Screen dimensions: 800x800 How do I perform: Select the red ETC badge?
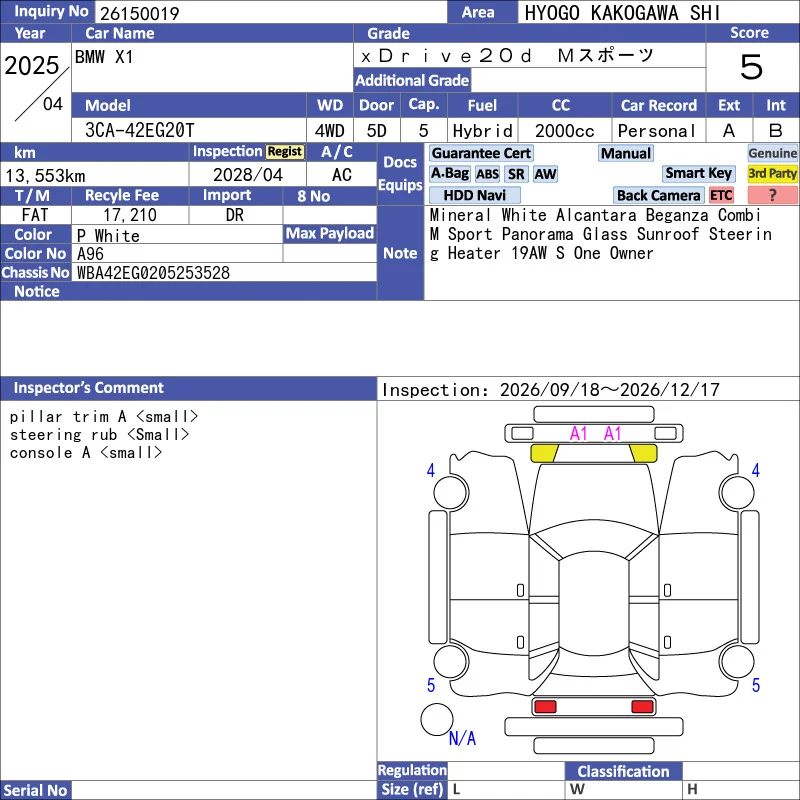tap(721, 195)
